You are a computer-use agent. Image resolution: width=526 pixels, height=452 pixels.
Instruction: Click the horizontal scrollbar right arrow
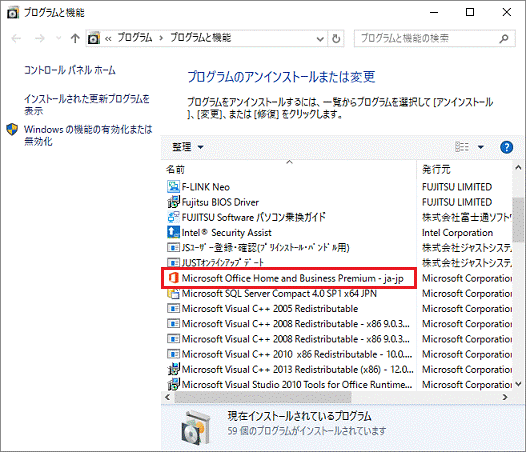point(505,397)
